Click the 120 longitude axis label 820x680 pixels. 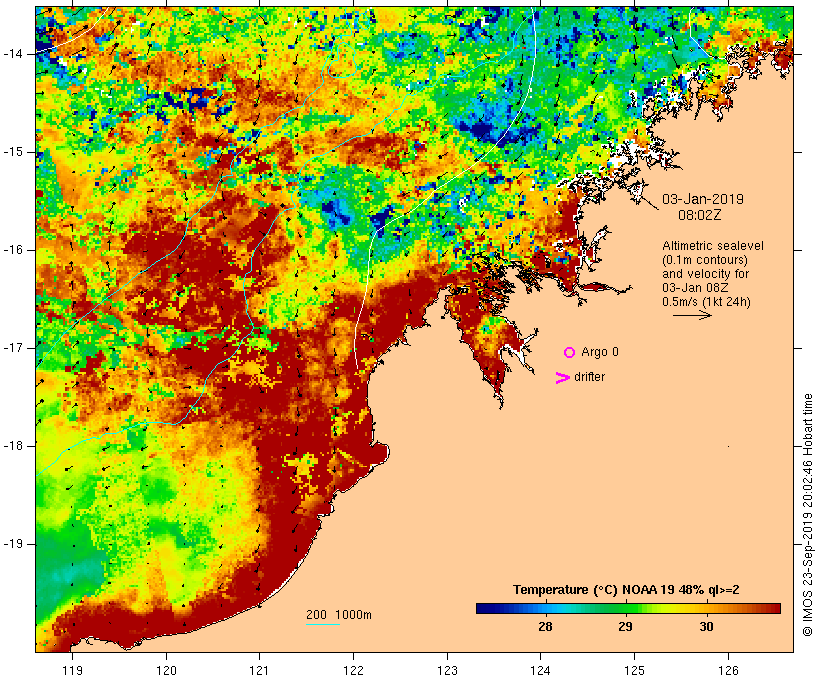coord(166,671)
